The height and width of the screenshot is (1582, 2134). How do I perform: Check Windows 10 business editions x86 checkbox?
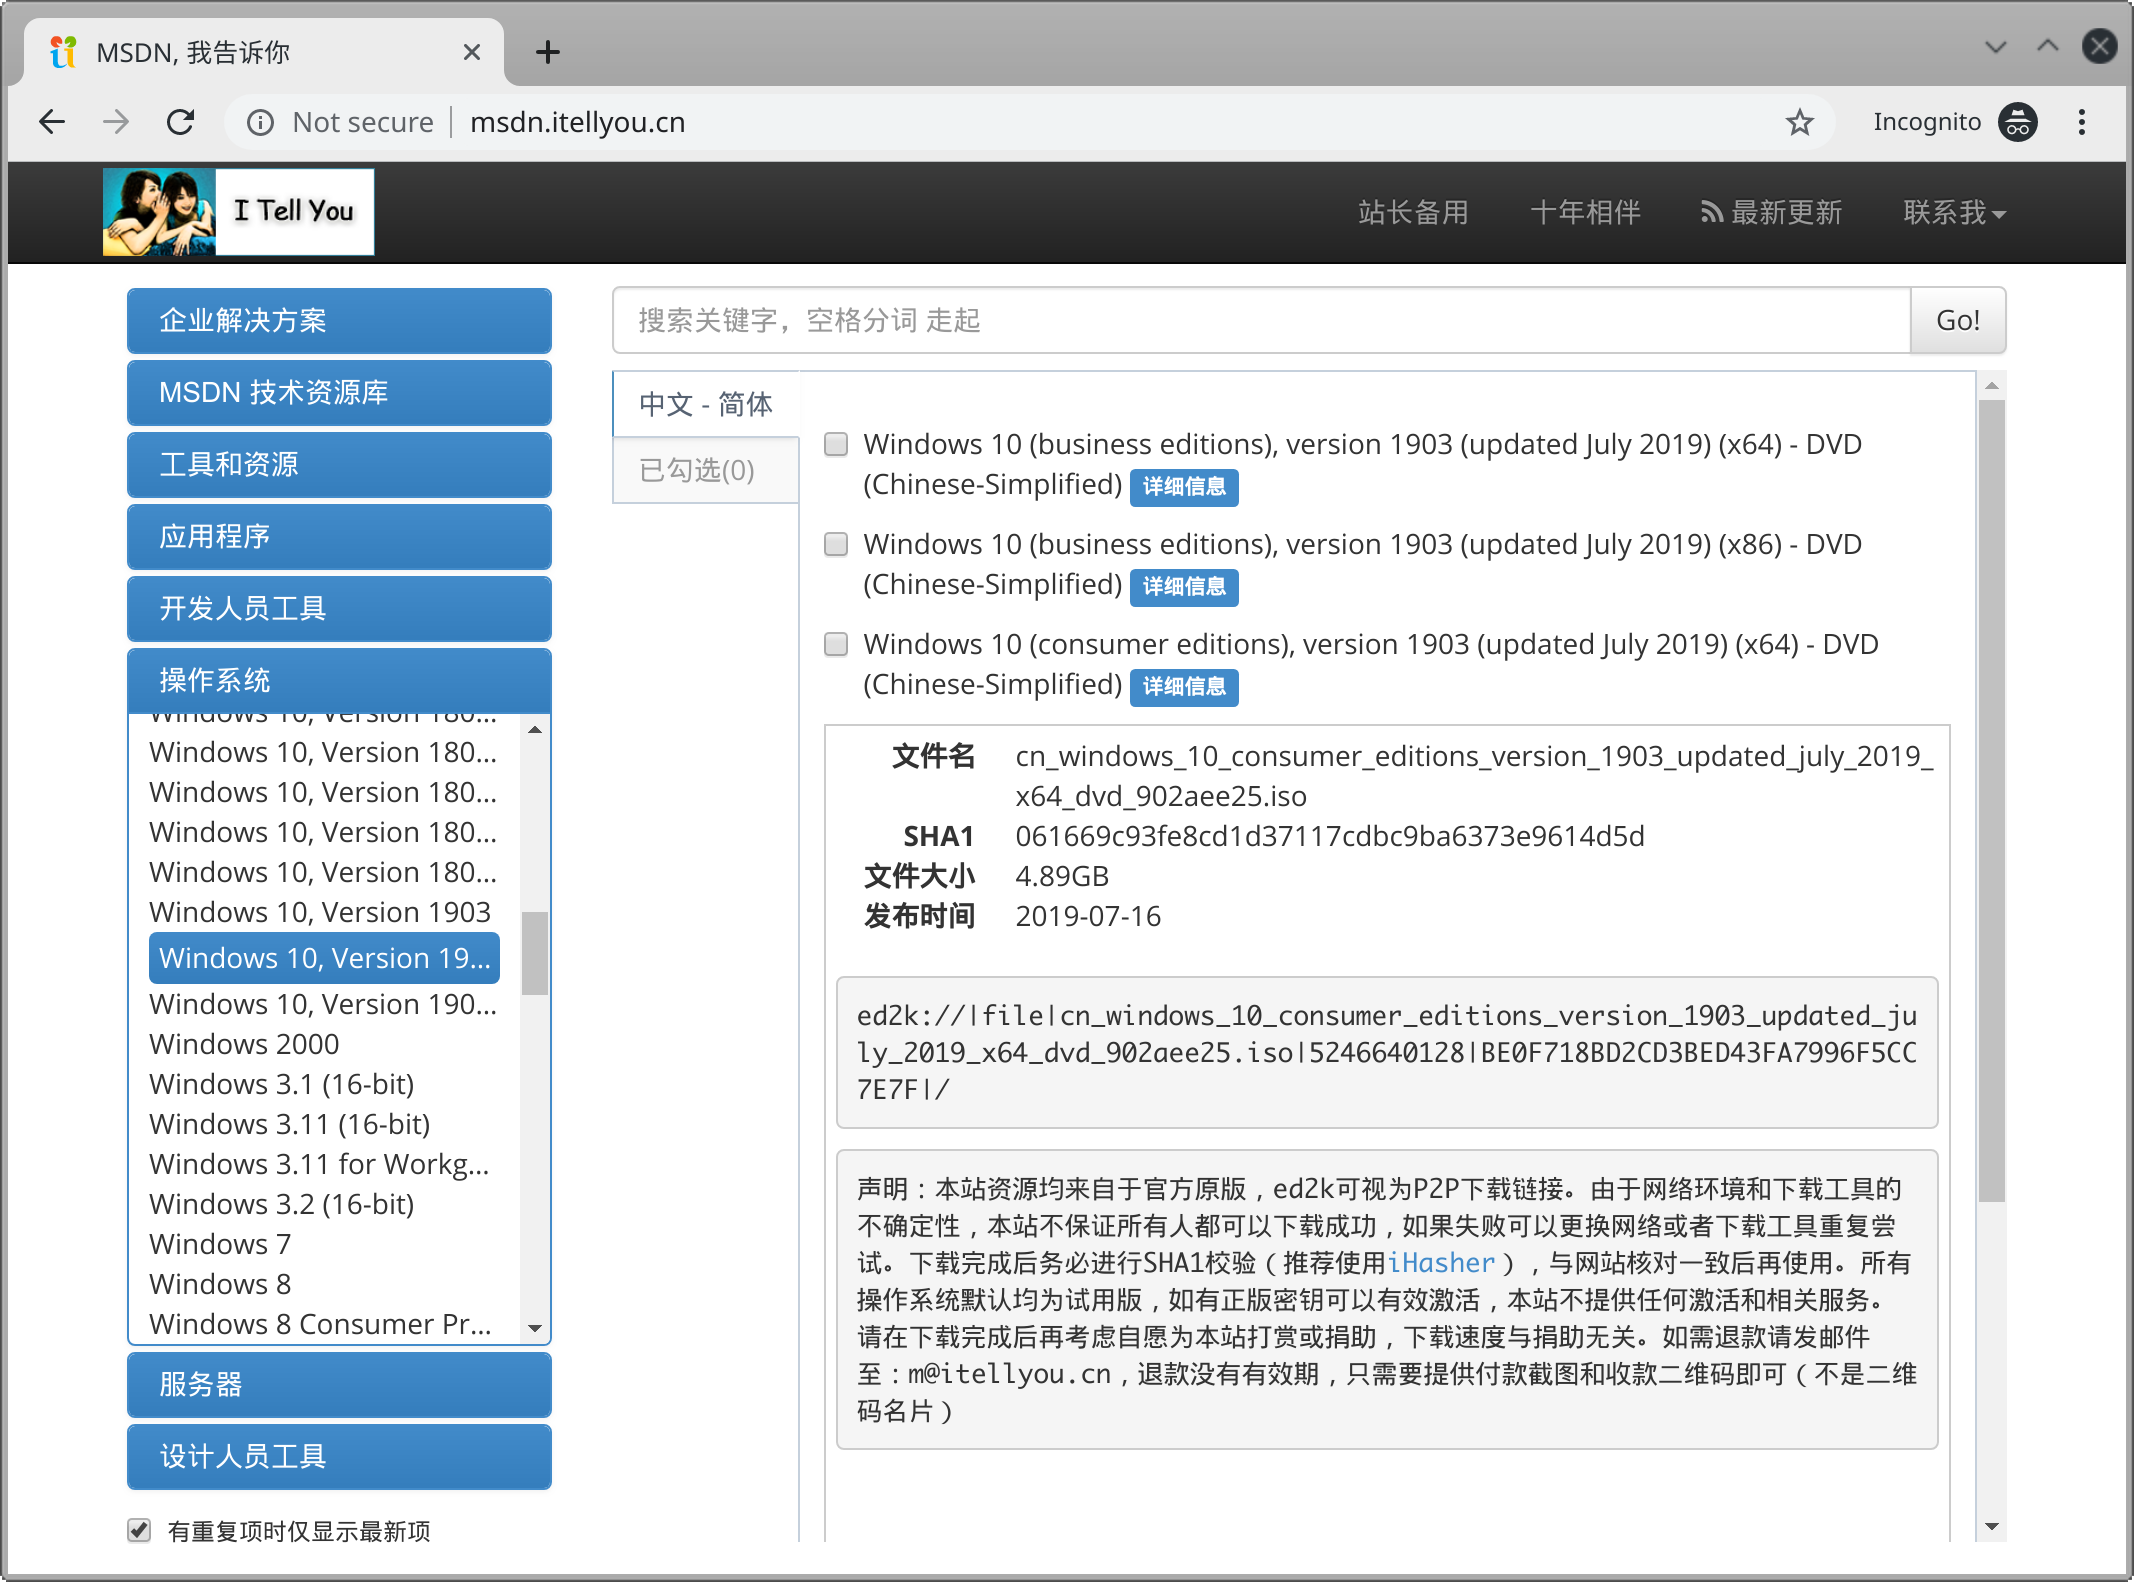(x=836, y=544)
